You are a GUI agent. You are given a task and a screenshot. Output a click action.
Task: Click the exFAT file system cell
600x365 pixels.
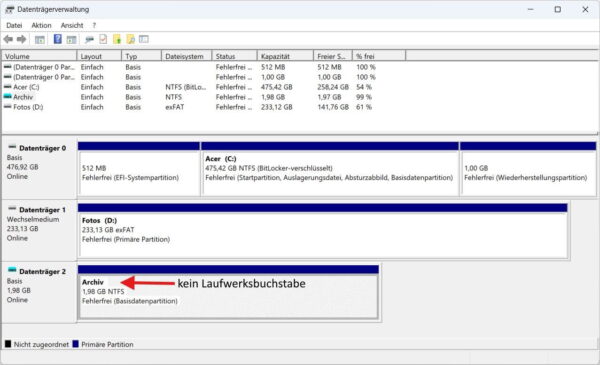(x=174, y=107)
